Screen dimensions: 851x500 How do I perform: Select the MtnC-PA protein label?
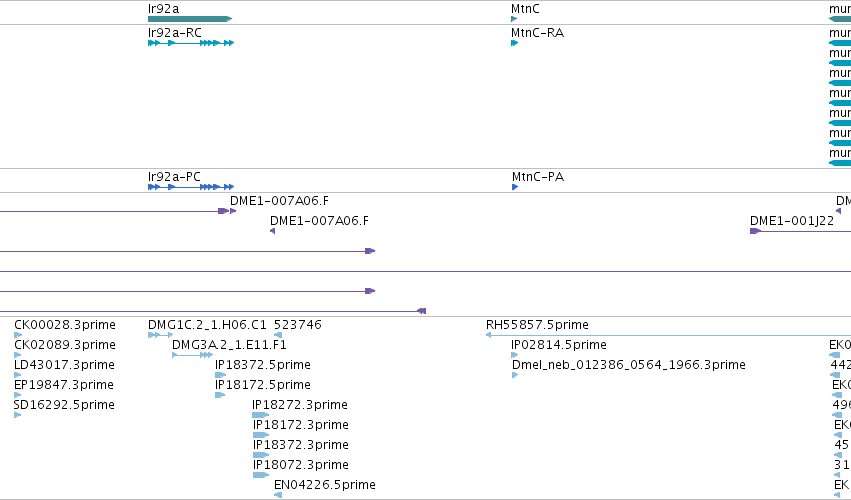[x=538, y=177]
